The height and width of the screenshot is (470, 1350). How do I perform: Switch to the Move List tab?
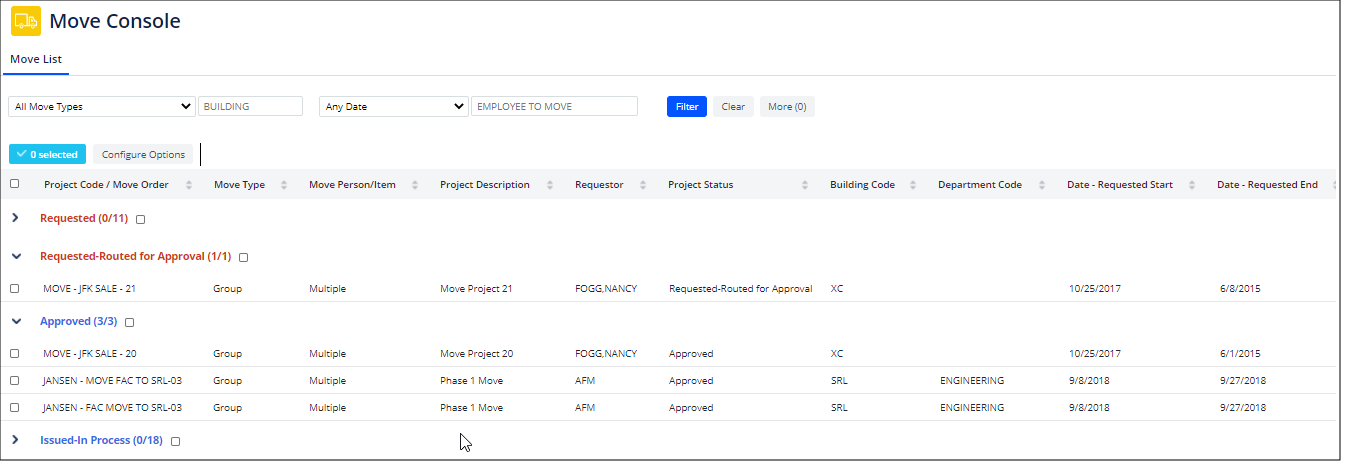pyautogui.click(x=36, y=60)
